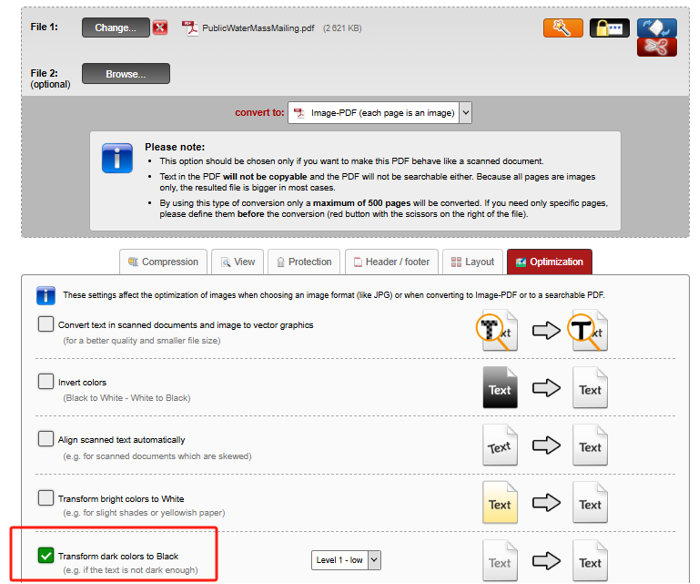Switch to the Compression tab
The width and height of the screenshot is (700, 584).
(x=163, y=262)
